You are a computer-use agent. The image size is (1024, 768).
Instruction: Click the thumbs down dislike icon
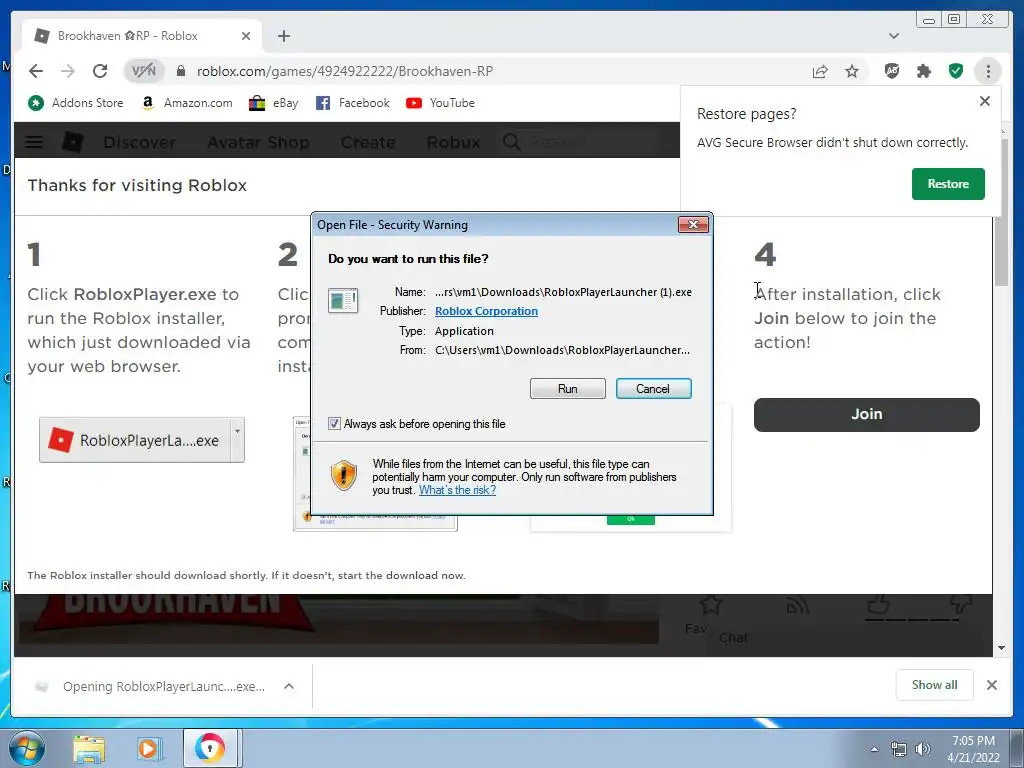pyautogui.click(x=960, y=604)
